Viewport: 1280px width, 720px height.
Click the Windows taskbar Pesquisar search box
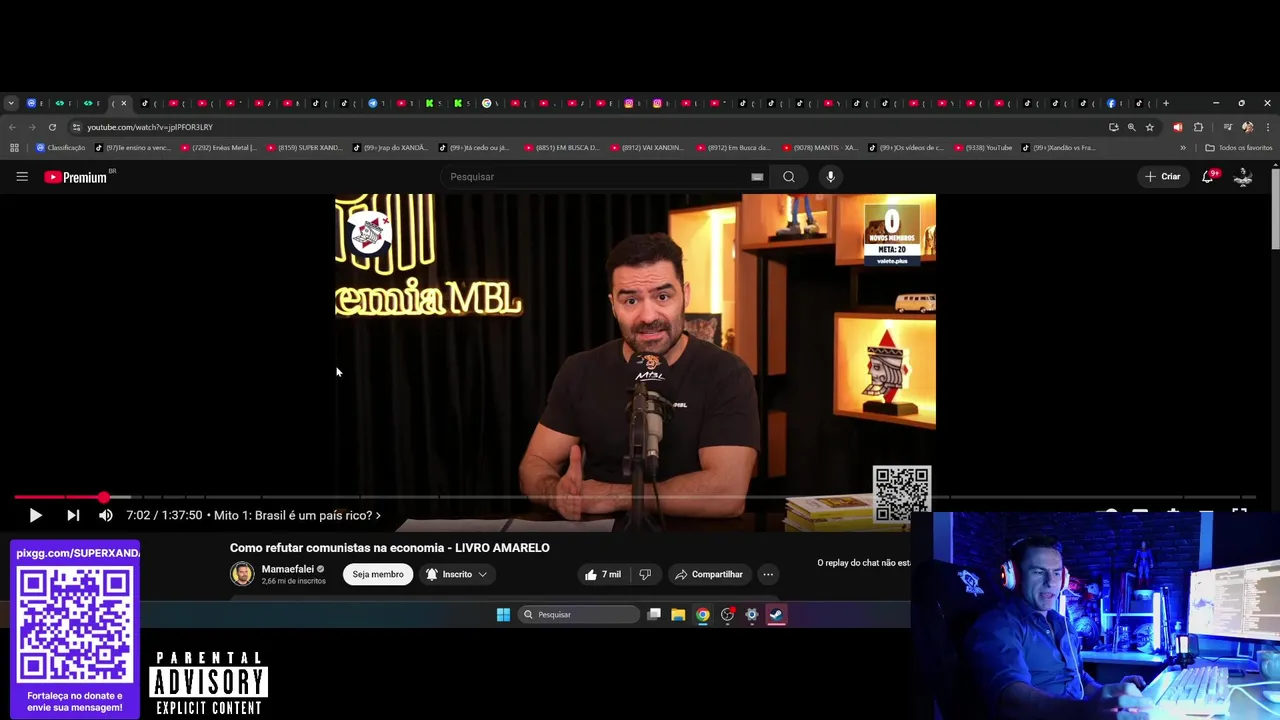pyautogui.click(x=579, y=615)
